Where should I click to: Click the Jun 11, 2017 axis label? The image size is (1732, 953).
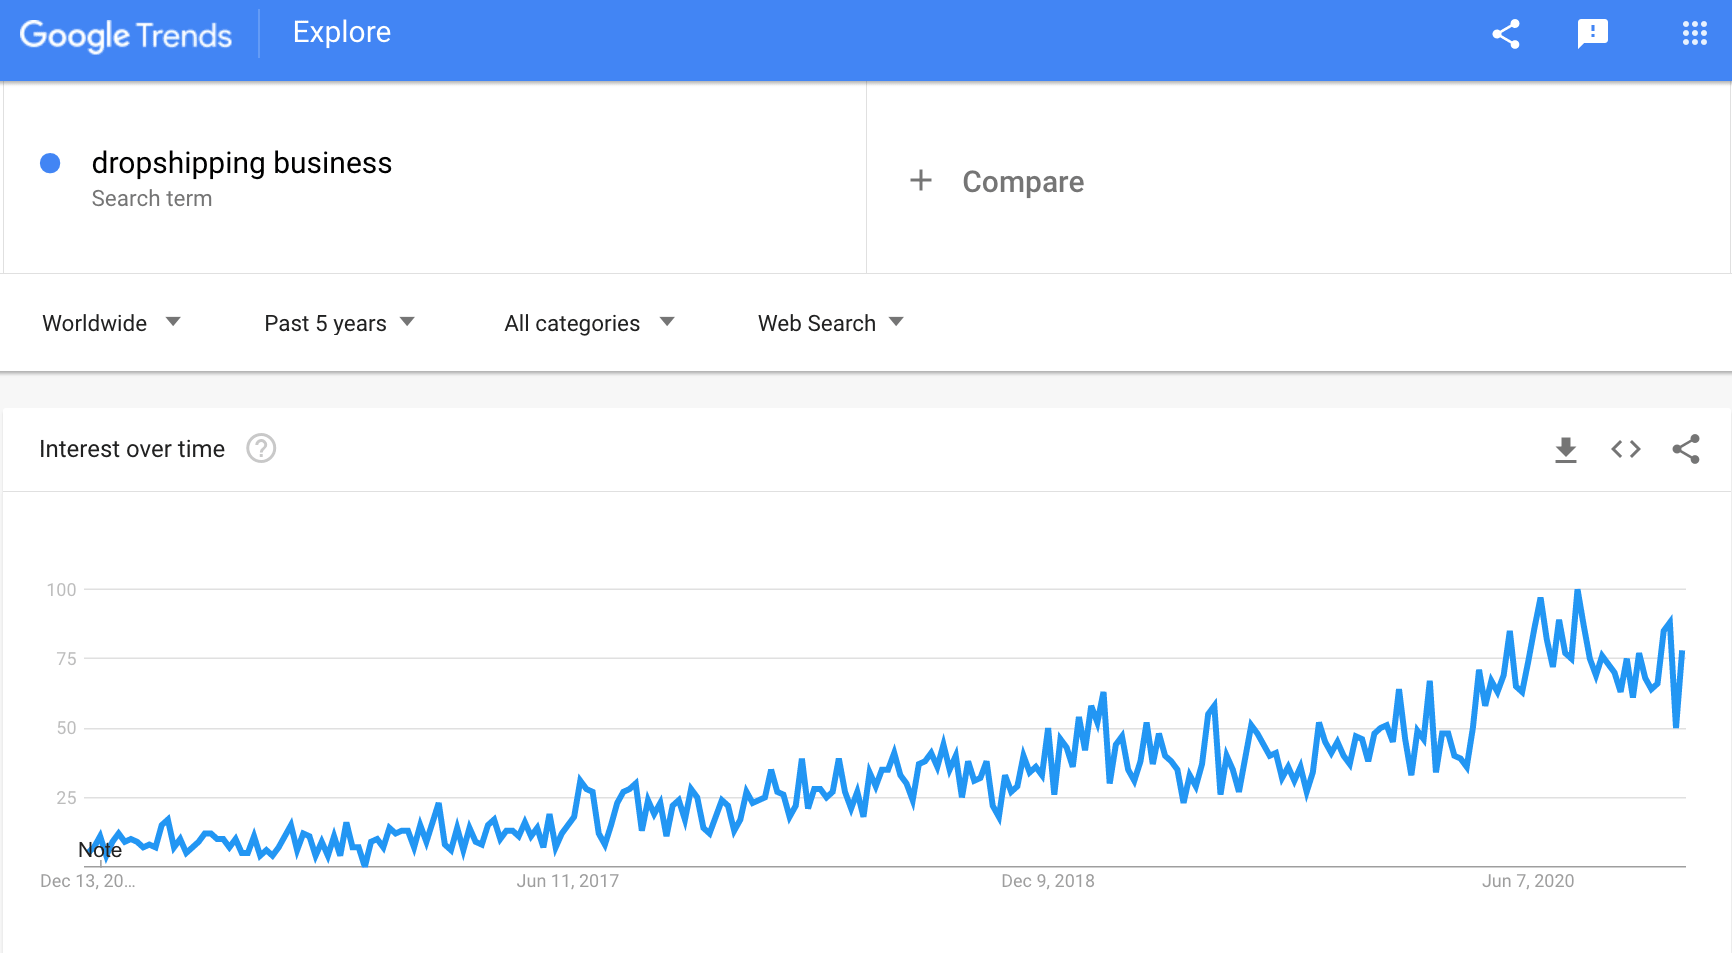click(x=567, y=881)
